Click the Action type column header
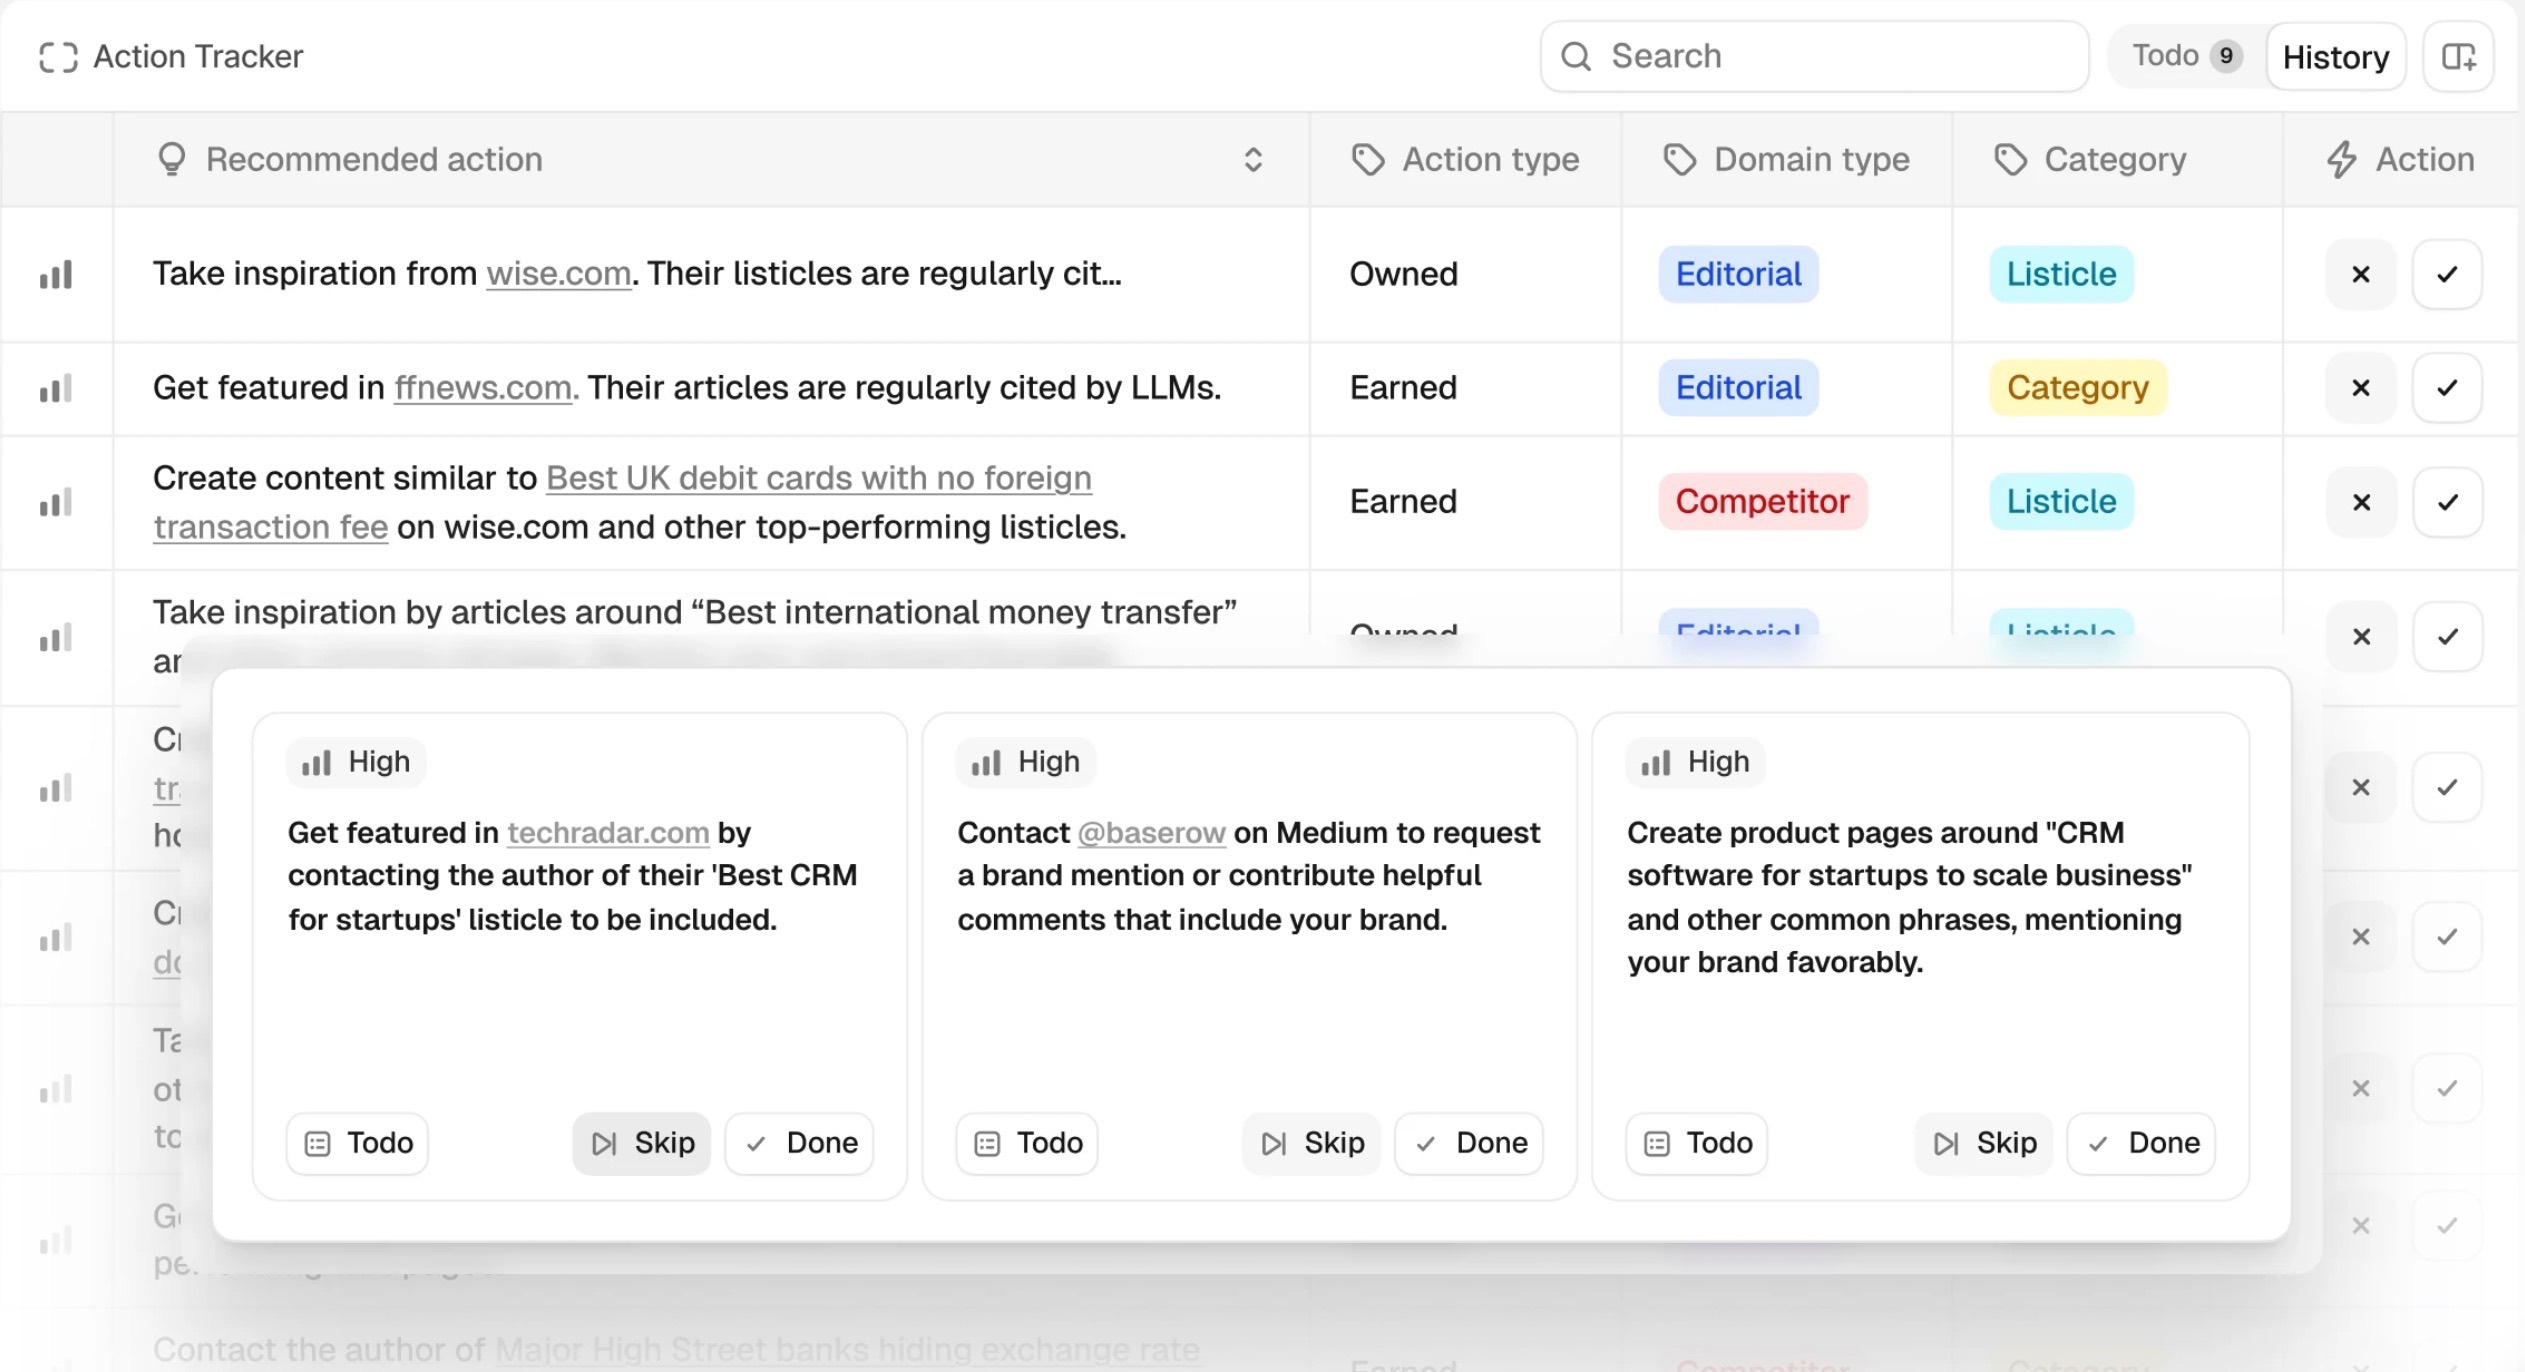 tap(1465, 160)
